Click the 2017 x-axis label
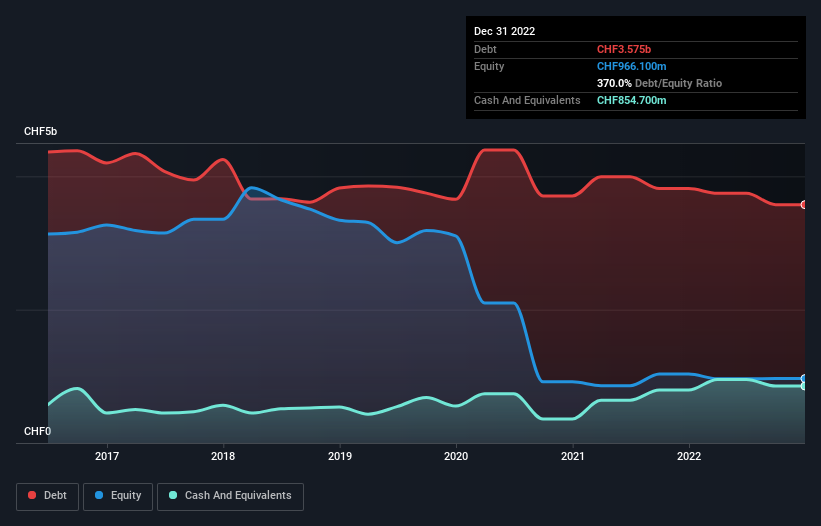This screenshot has width=821, height=526. [107, 456]
